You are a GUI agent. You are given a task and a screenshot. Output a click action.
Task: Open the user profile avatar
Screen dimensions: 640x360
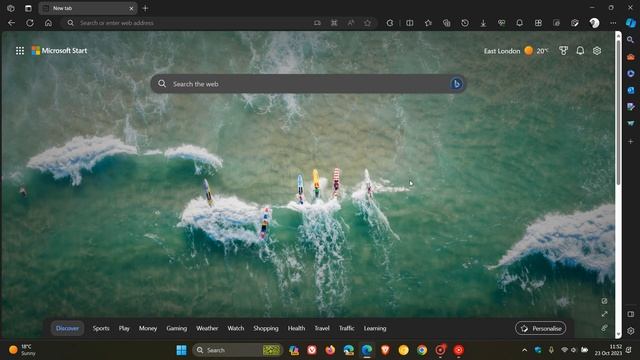tap(594, 23)
